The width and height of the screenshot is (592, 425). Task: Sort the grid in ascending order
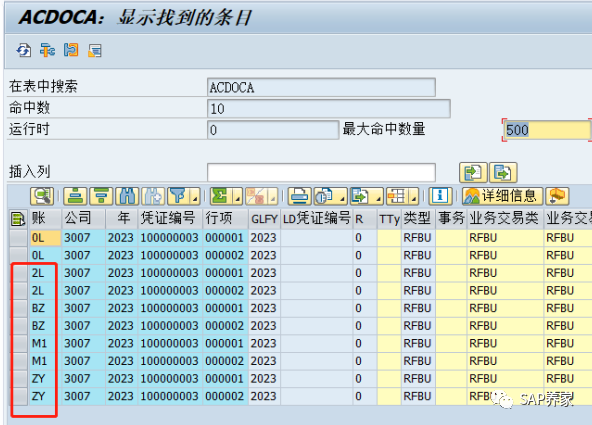pyautogui.click(x=76, y=196)
